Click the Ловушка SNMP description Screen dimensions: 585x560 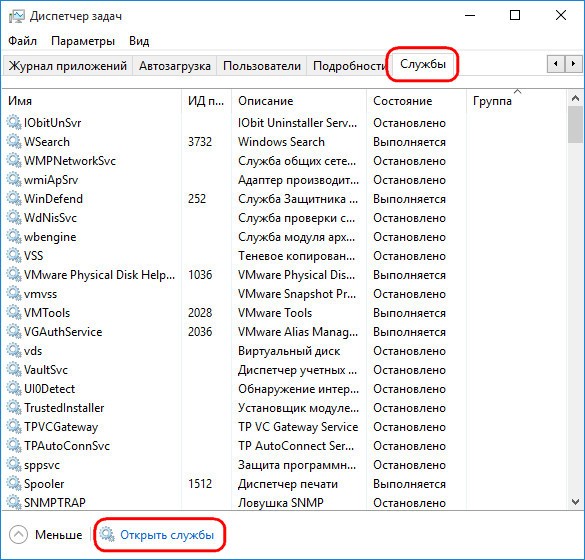pyautogui.click(x=281, y=503)
